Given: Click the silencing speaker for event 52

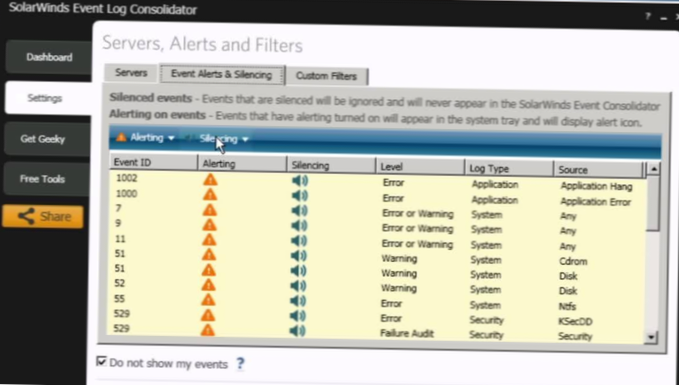Looking at the screenshot, I should click(x=298, y=286).
